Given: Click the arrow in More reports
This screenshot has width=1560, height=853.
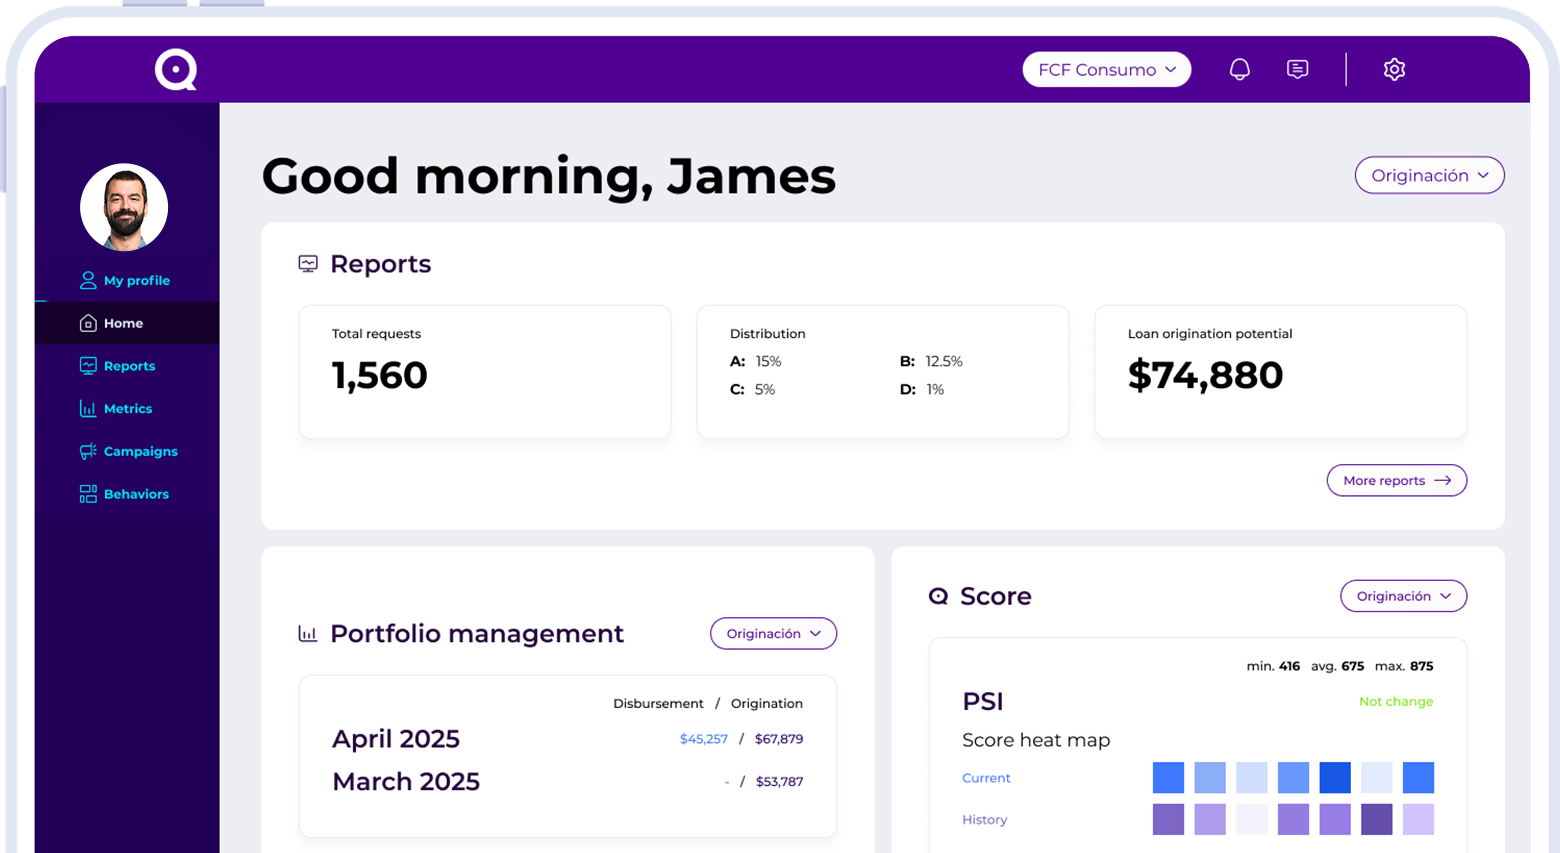Looking at the screenshot, I should pos(1442,480).
